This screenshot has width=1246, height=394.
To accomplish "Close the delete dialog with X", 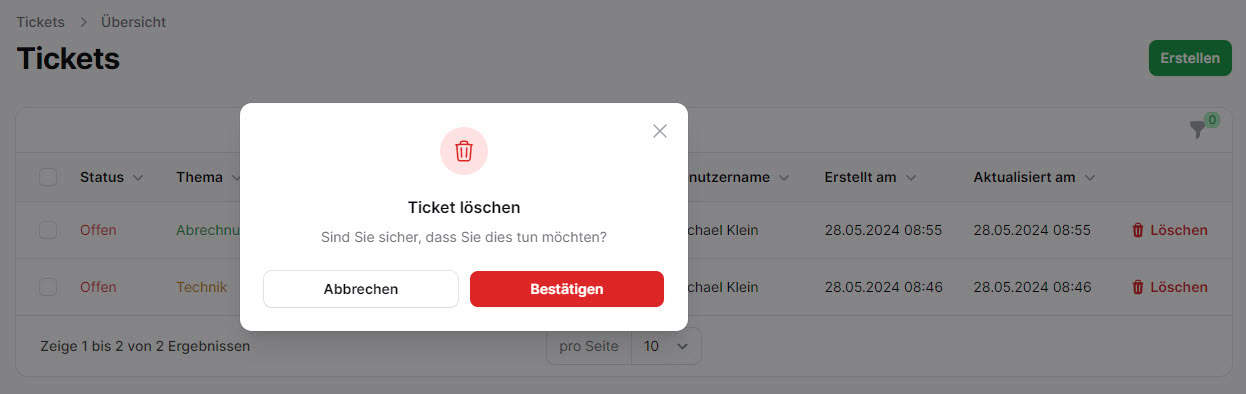I will coord(660,131).
